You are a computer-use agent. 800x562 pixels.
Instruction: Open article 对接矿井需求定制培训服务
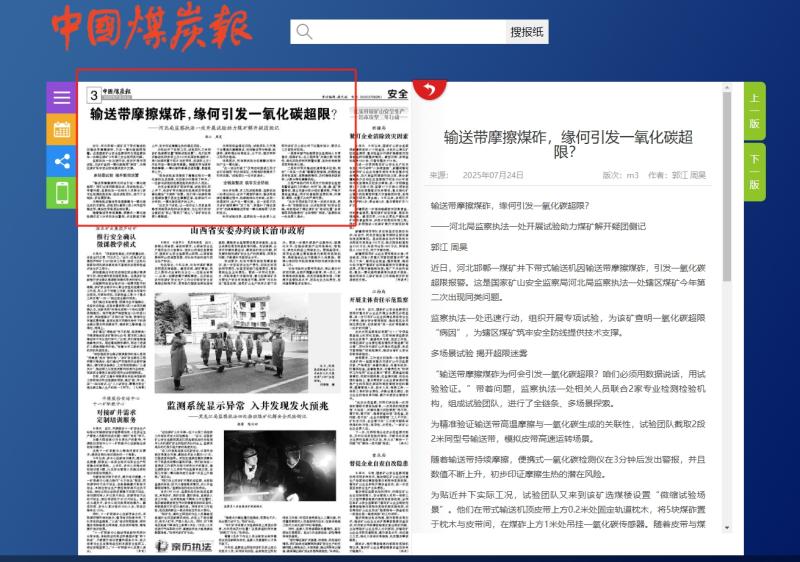pos(116,416)
